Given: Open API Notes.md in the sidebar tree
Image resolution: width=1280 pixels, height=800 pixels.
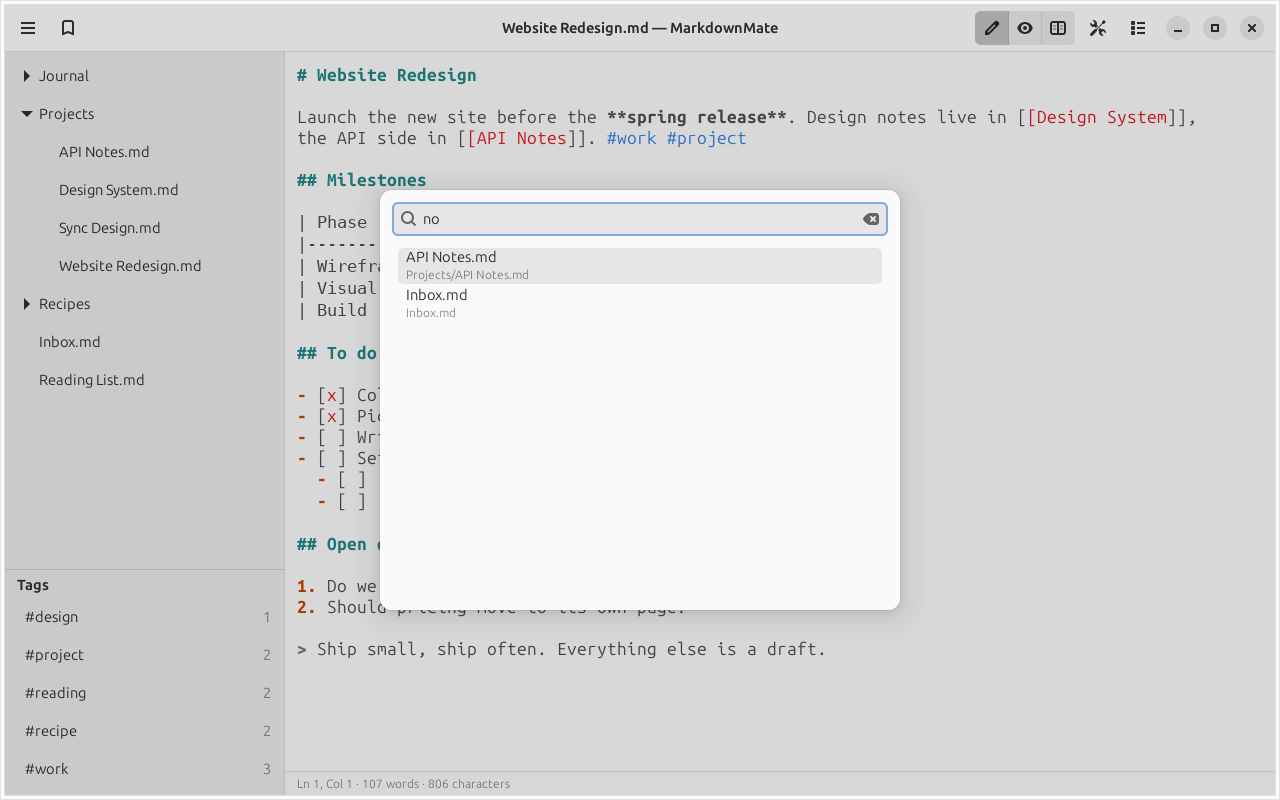Looking at the screenshot, I should 145,152.
